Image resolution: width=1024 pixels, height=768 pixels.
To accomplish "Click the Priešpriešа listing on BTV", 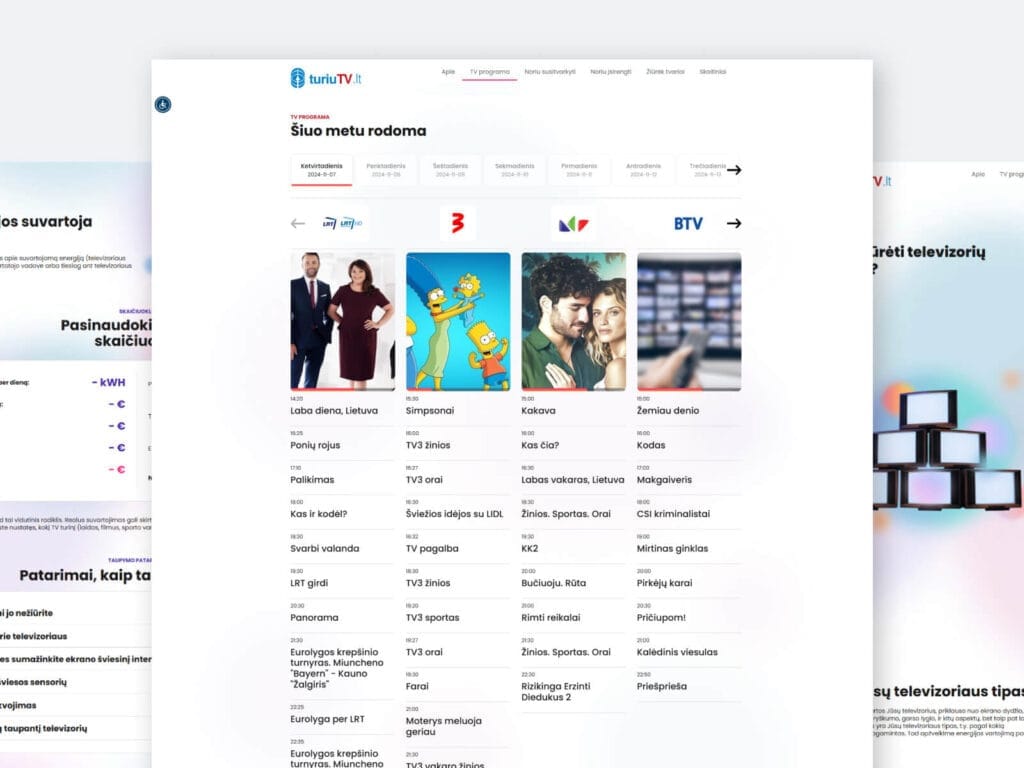I will (x=662, y=686).
